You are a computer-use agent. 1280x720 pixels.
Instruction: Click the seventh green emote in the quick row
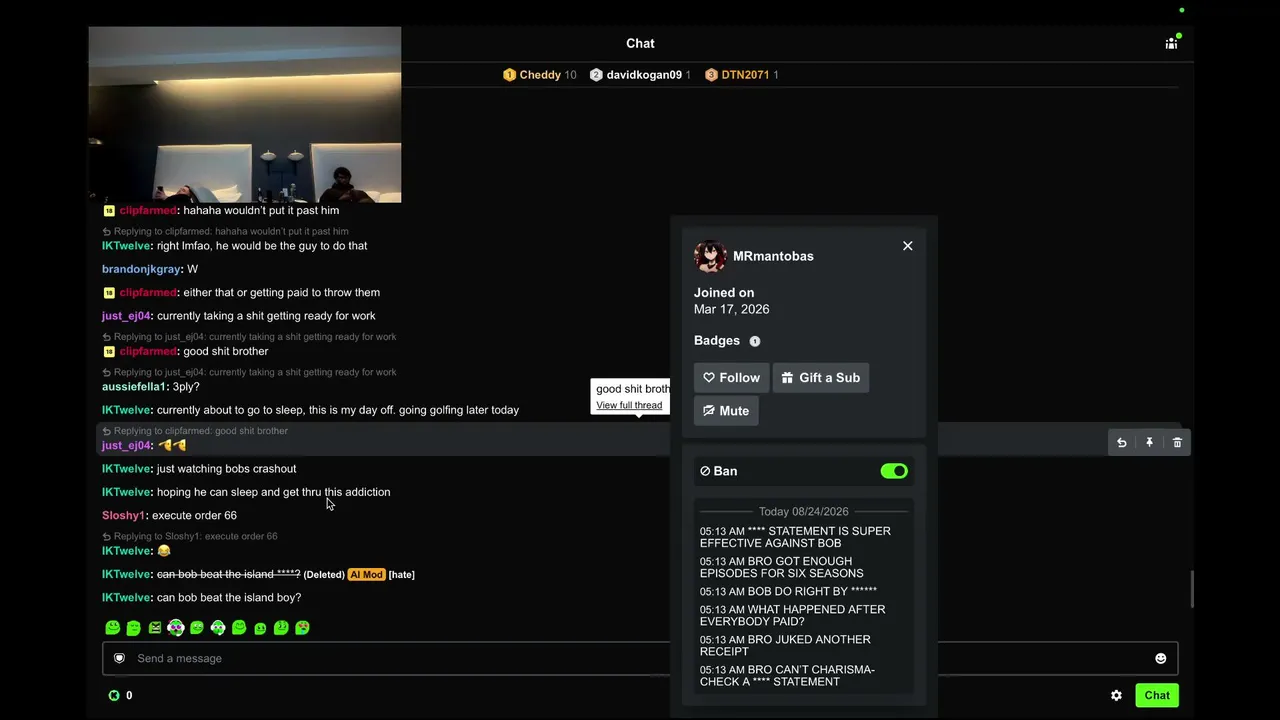tap(239, 628)
